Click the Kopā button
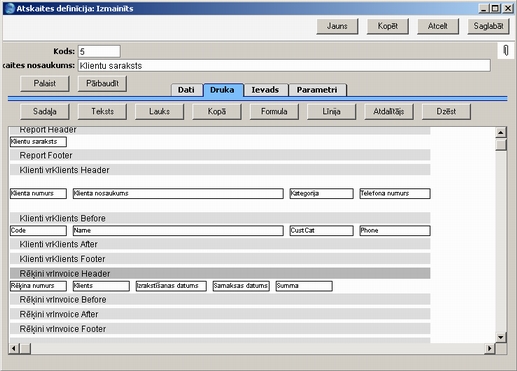Viewport: 517px width, 371px height. coord(217,111)
